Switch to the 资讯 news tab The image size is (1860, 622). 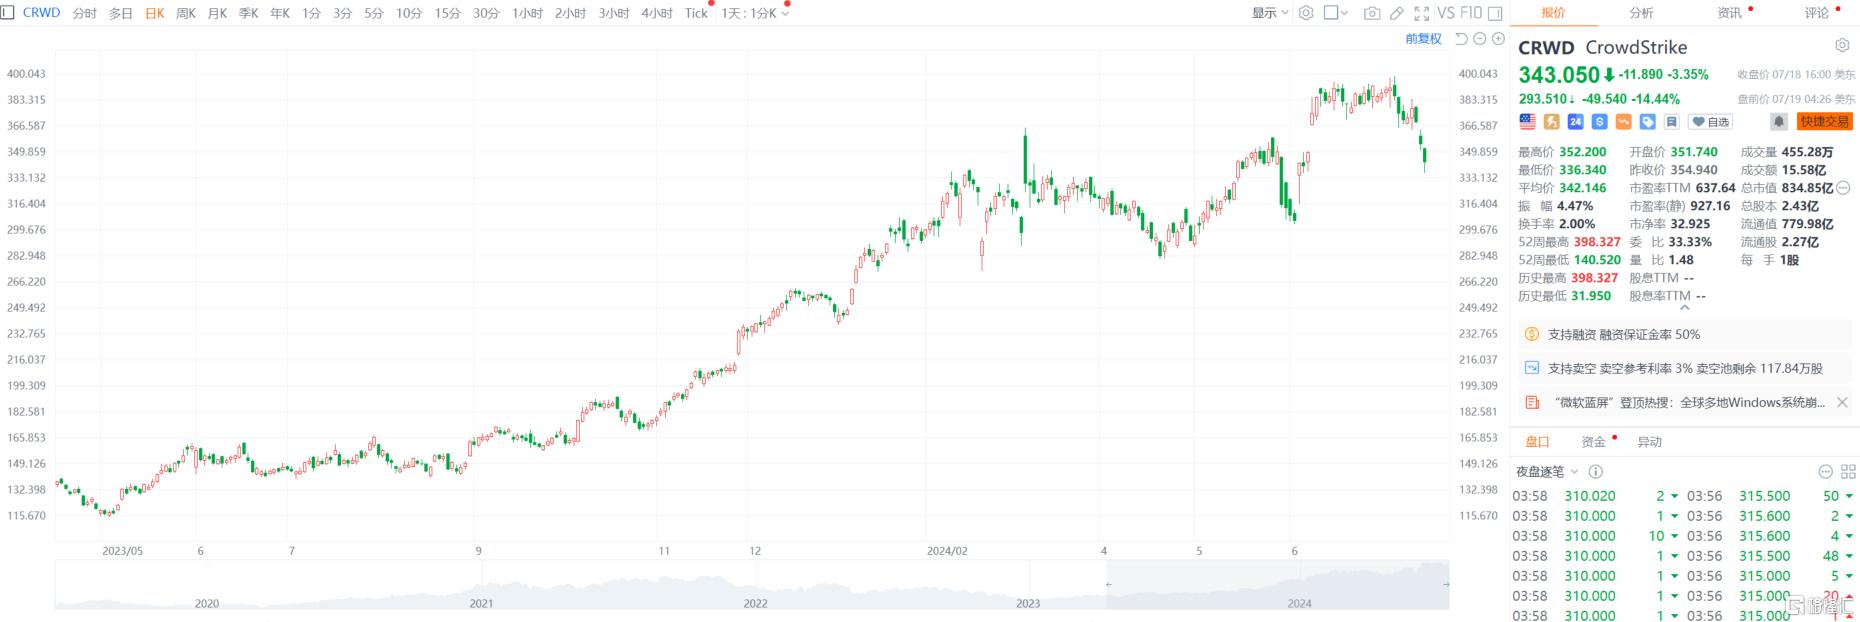pyautogui.click(x=1729, y=13)
